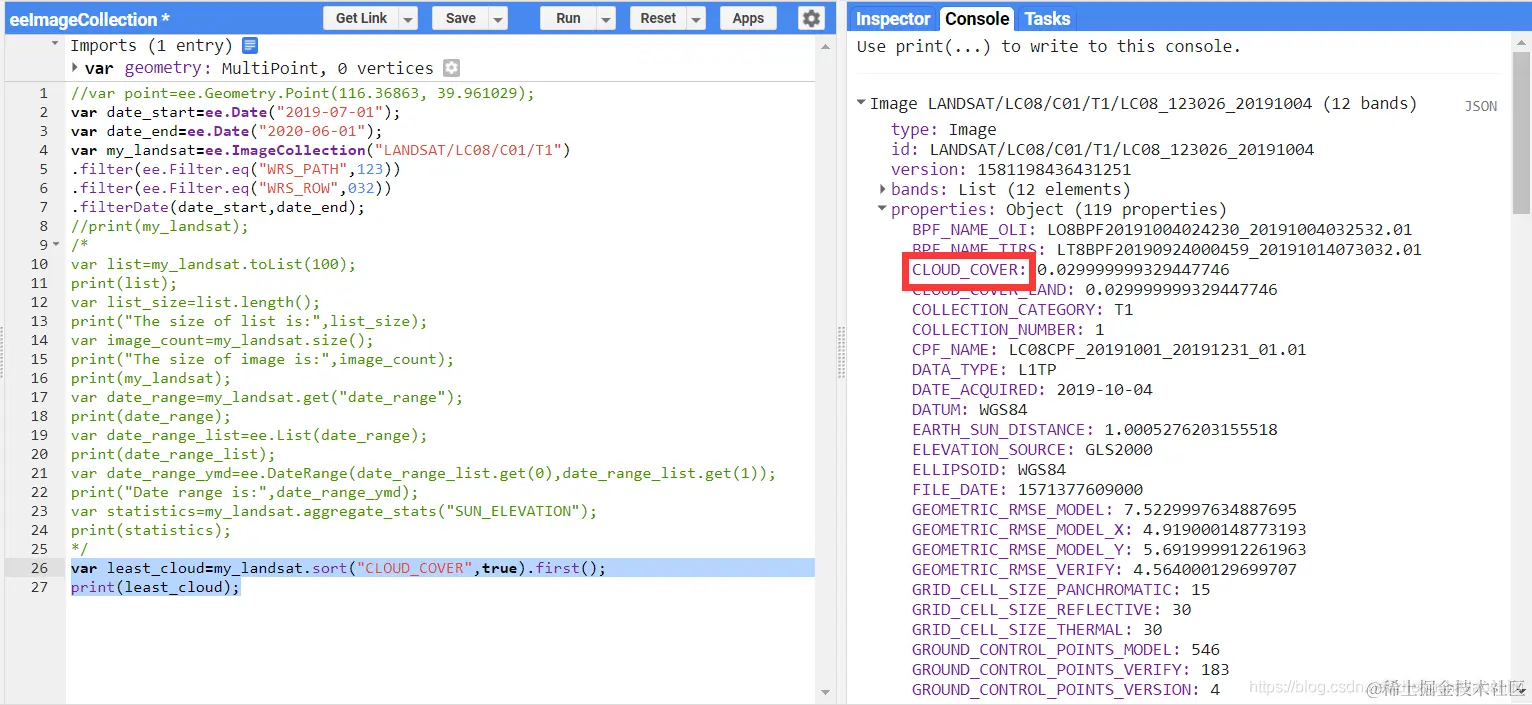Run the script with Run button
The width and height of the screenshot is (1532, 705).
click(x=569, y=18)
